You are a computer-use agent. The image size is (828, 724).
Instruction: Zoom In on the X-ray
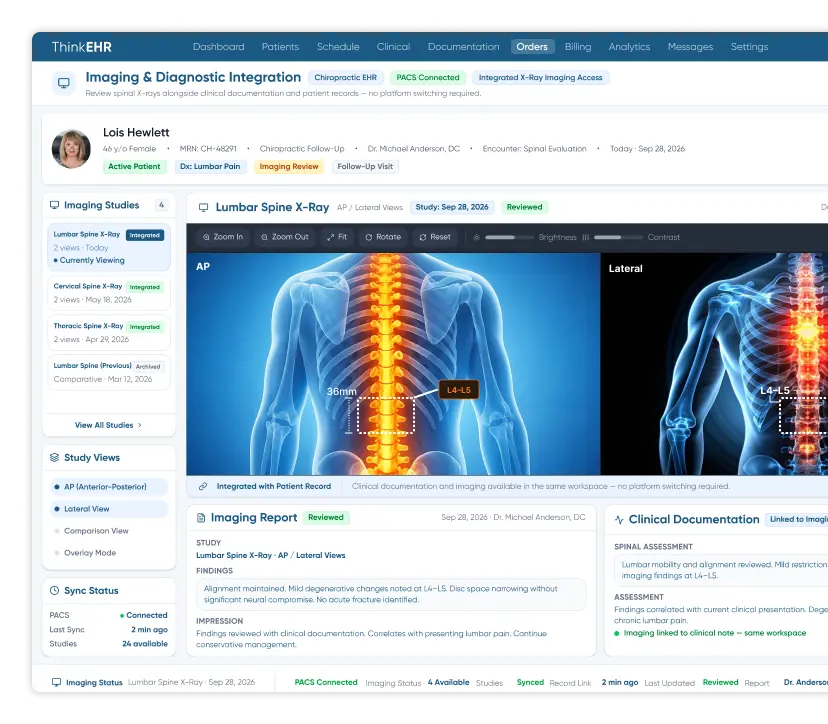click(x=223, y=237)
